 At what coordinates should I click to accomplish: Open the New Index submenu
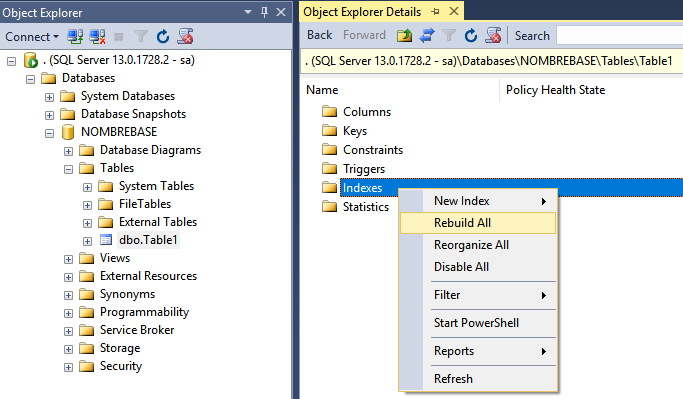coord(478,201)
